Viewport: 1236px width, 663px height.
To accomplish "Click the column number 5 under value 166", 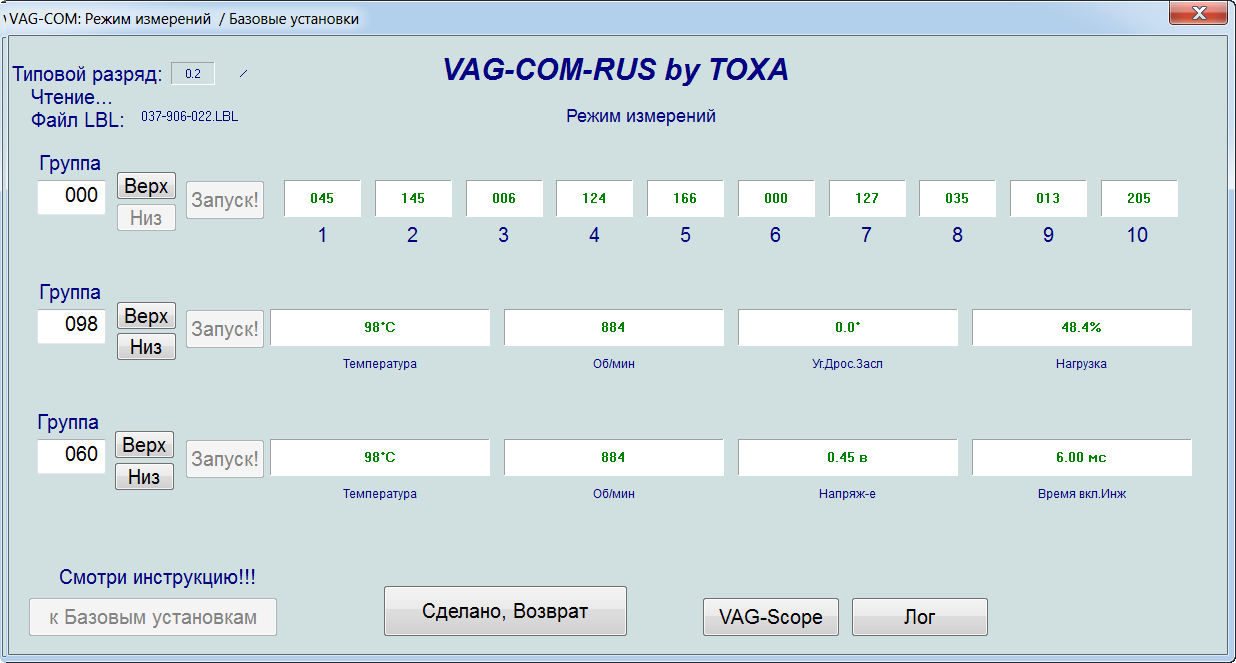I will coord(685,236).
